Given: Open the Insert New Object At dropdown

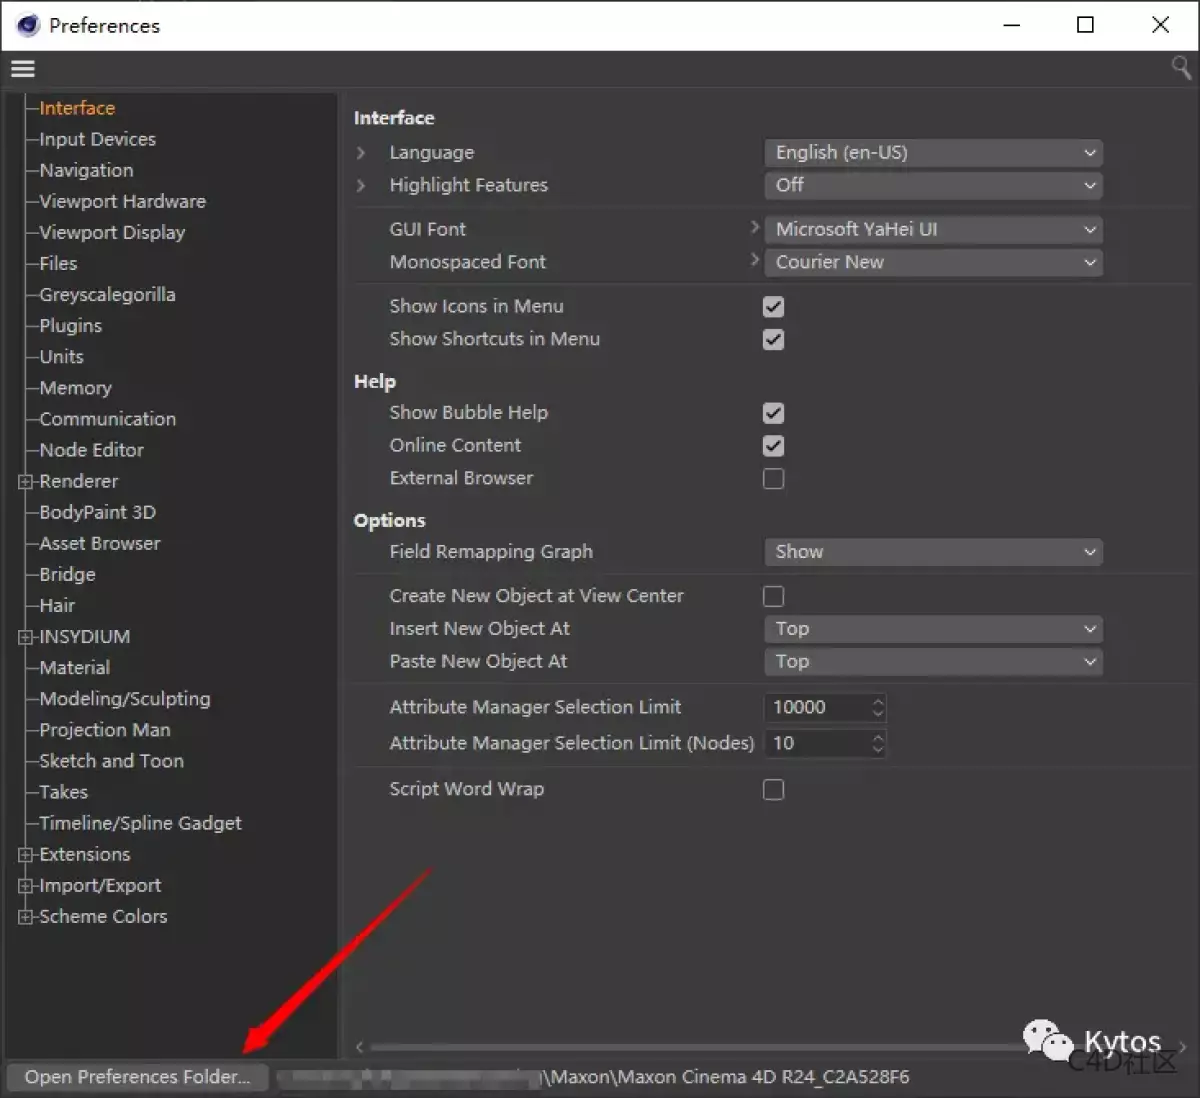Looking at the screenshot, I should 932,629.
